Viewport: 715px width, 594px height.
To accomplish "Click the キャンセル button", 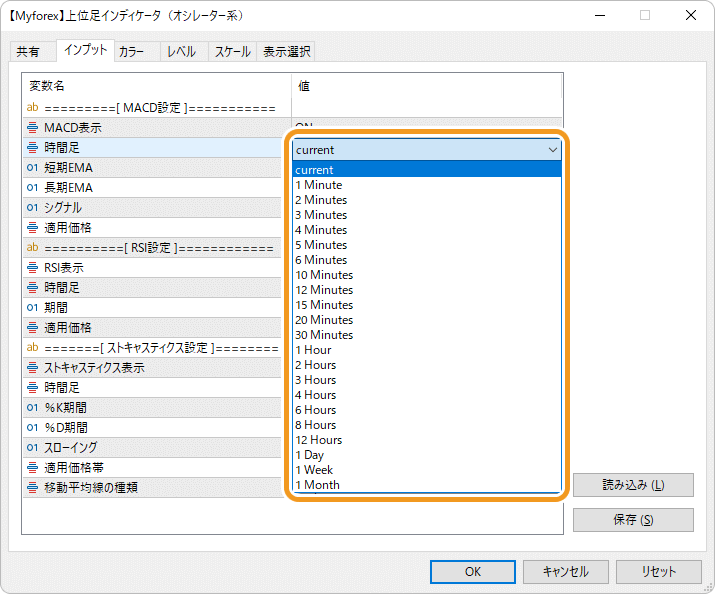I will 565,572.
